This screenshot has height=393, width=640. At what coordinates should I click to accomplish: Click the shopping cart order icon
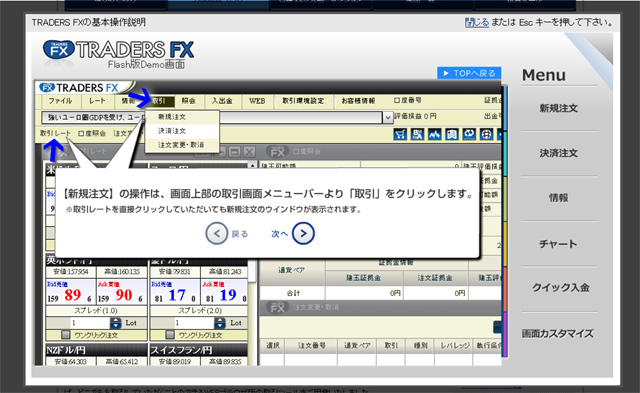[x=400, y=134]
